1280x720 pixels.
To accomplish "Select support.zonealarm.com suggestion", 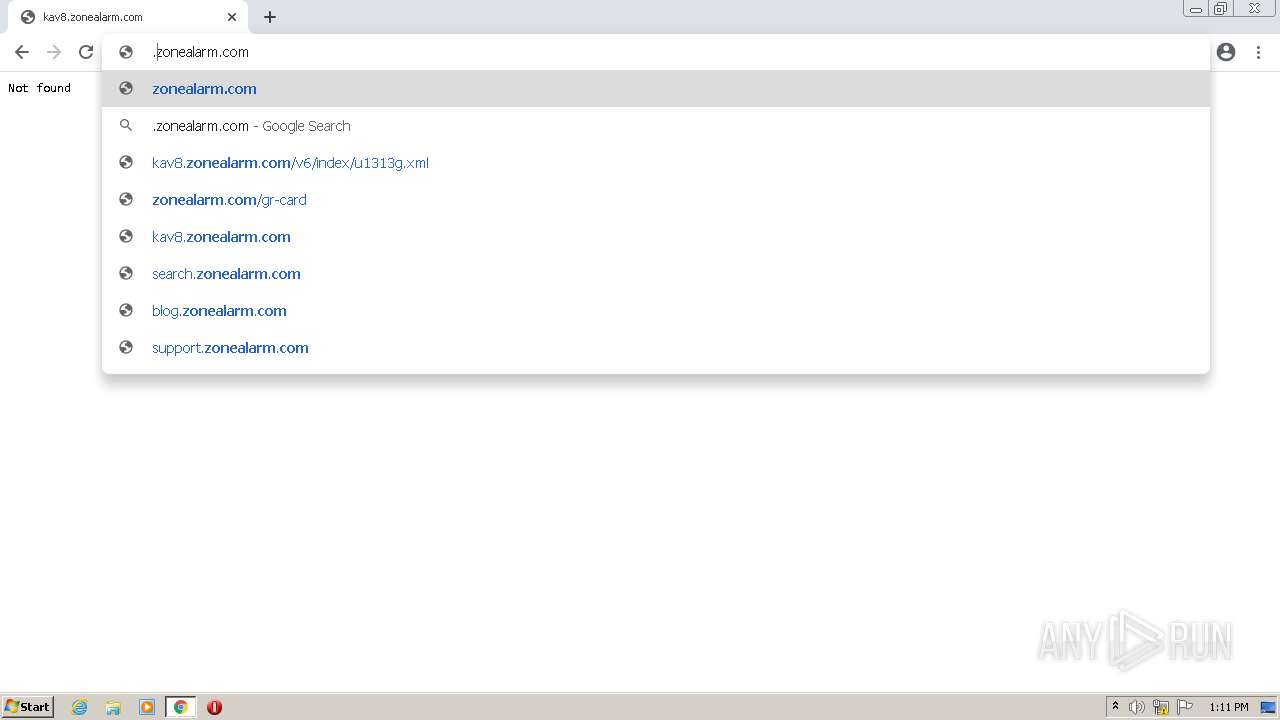I will 656,348.
